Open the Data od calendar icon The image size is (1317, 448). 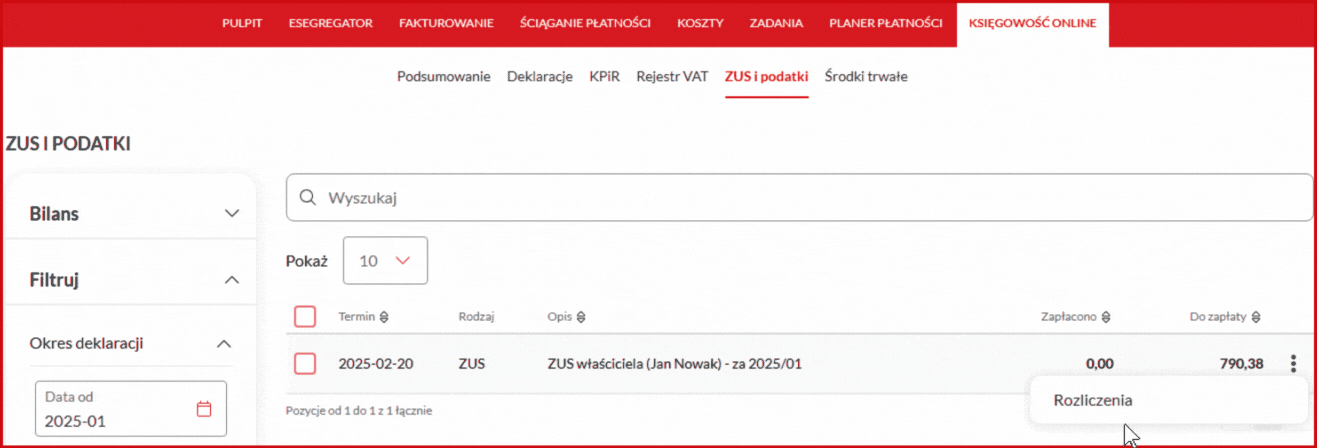tap(204, 409)
